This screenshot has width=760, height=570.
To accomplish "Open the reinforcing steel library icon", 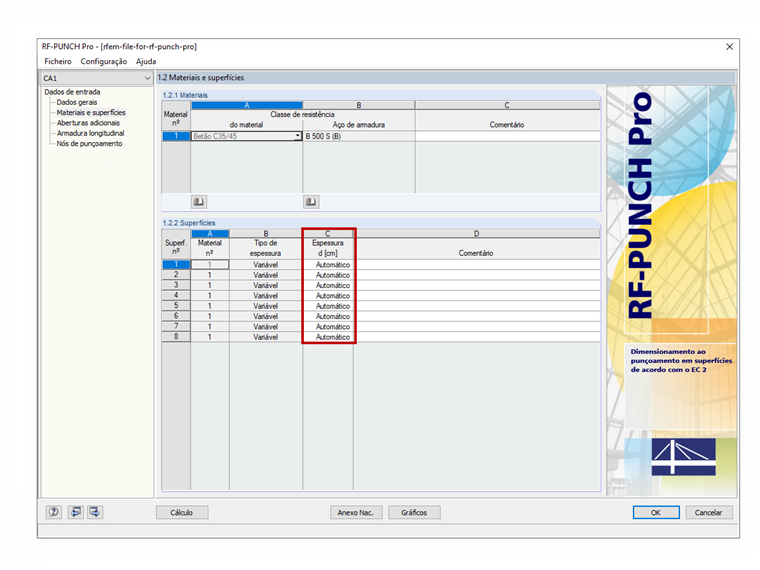I will pos(311,202).
